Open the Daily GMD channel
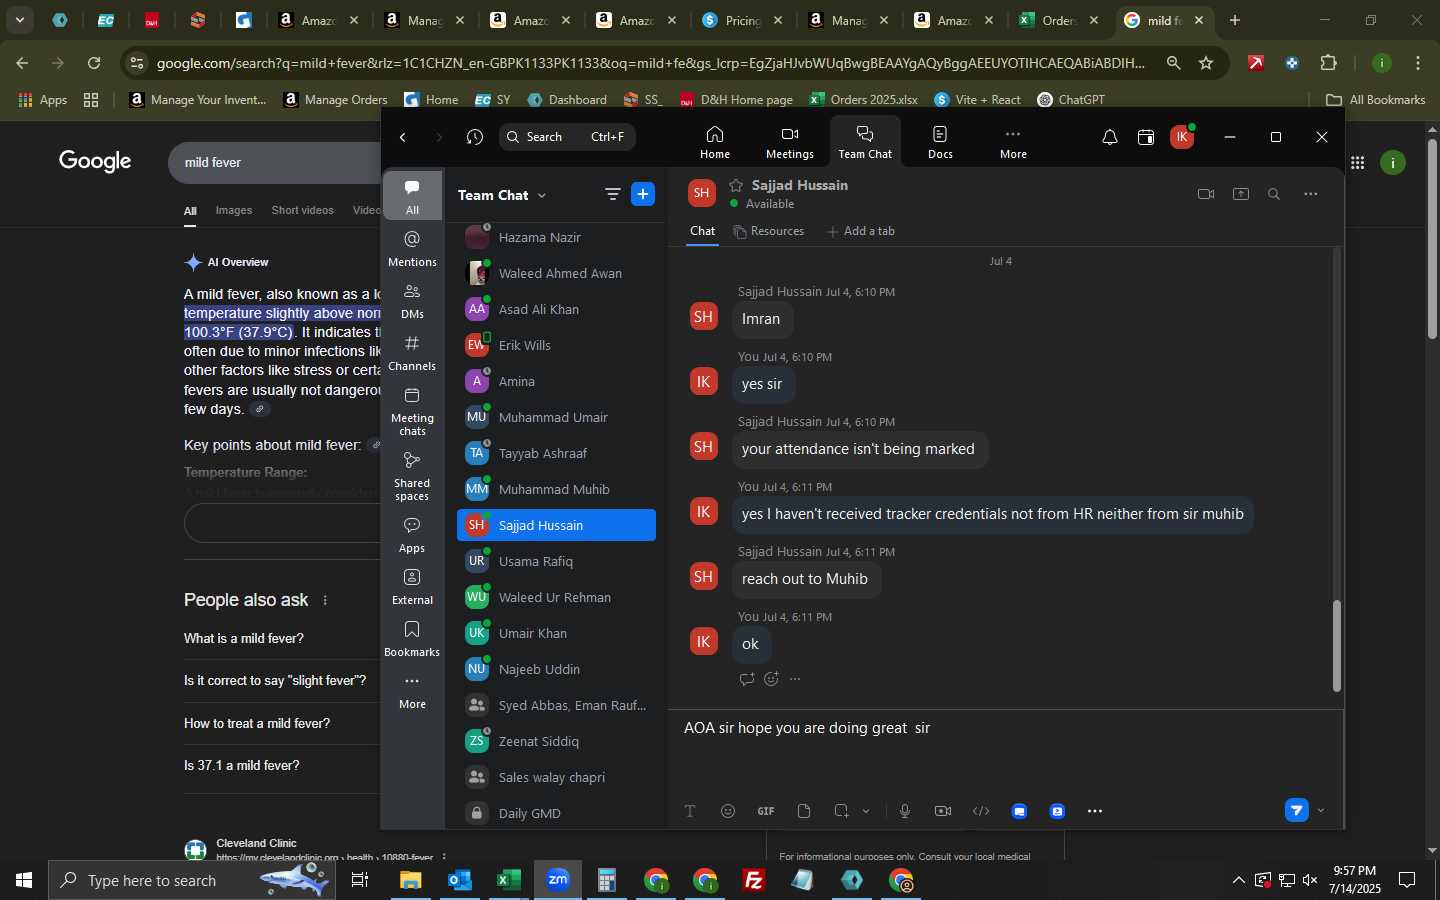The image size is (1440, 900). pyautogui.click(x=556, y=813)
